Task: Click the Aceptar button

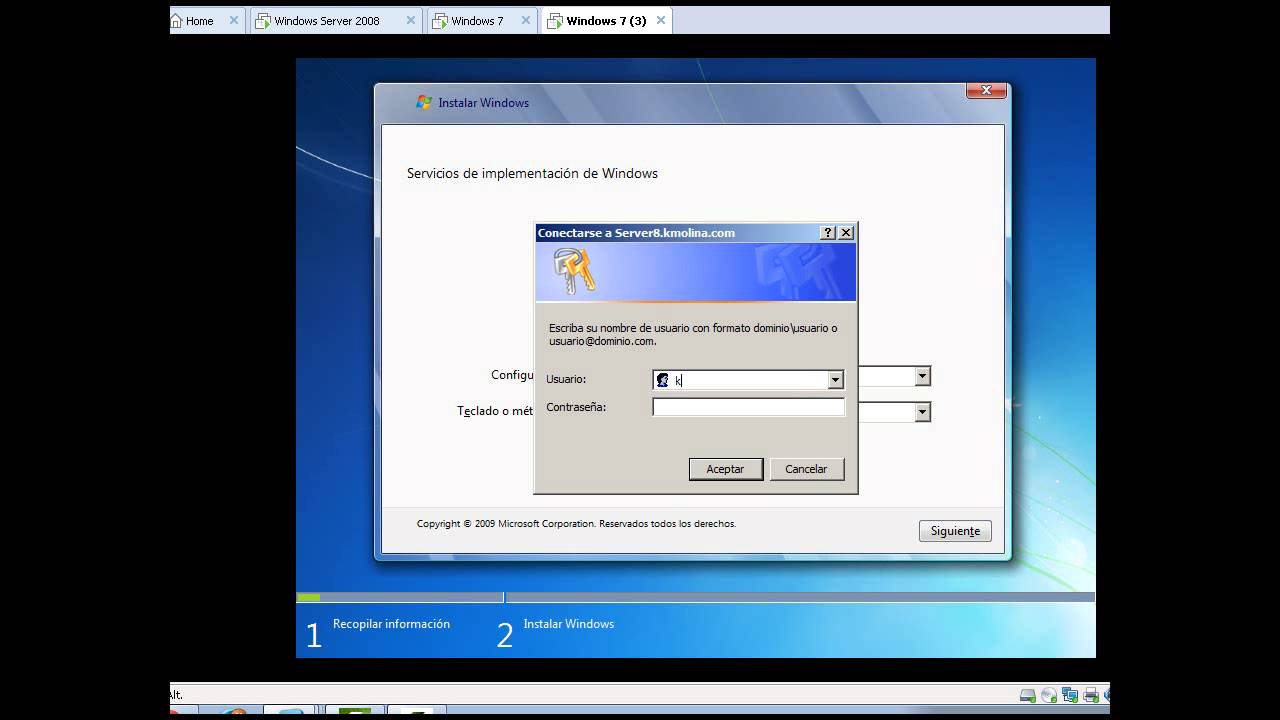Action: coord(726,469)
